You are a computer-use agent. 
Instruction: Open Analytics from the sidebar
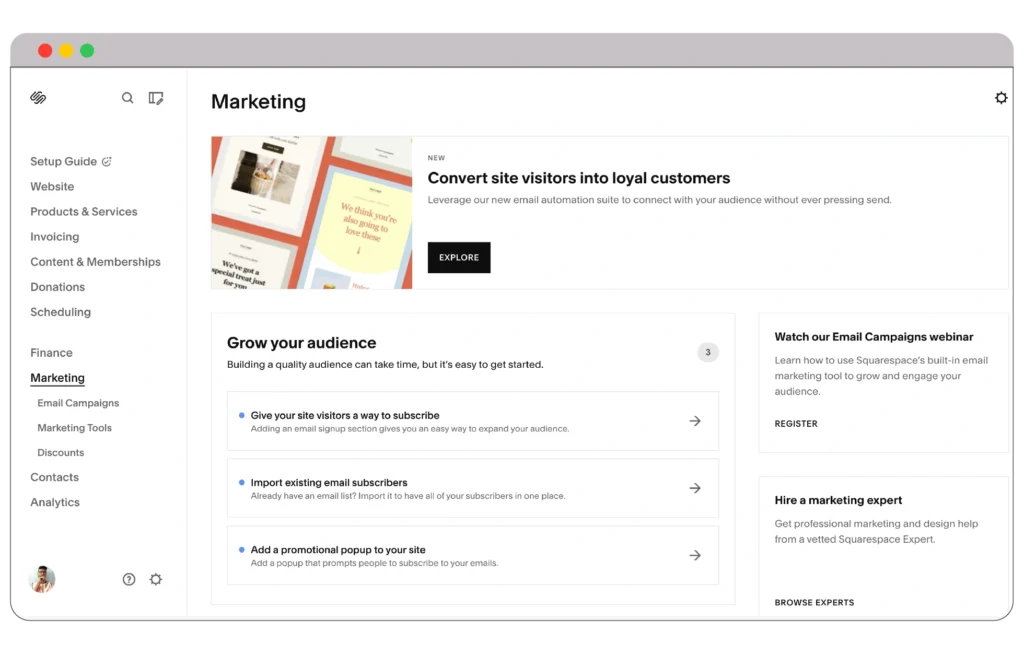(x=54, y=502)
